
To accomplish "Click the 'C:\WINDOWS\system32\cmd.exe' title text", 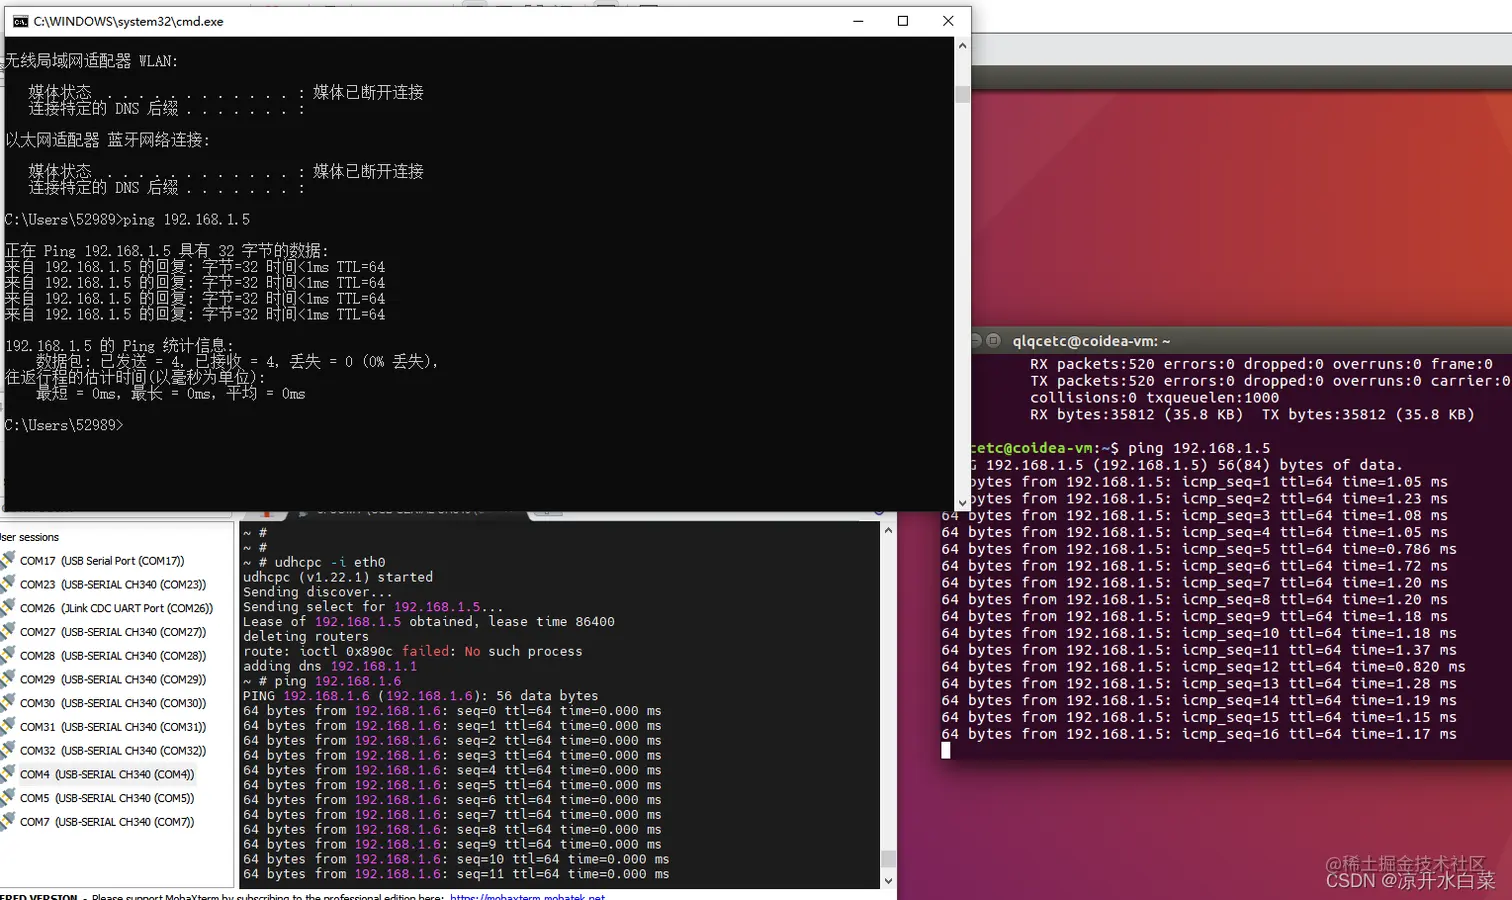I will (128, 21).
